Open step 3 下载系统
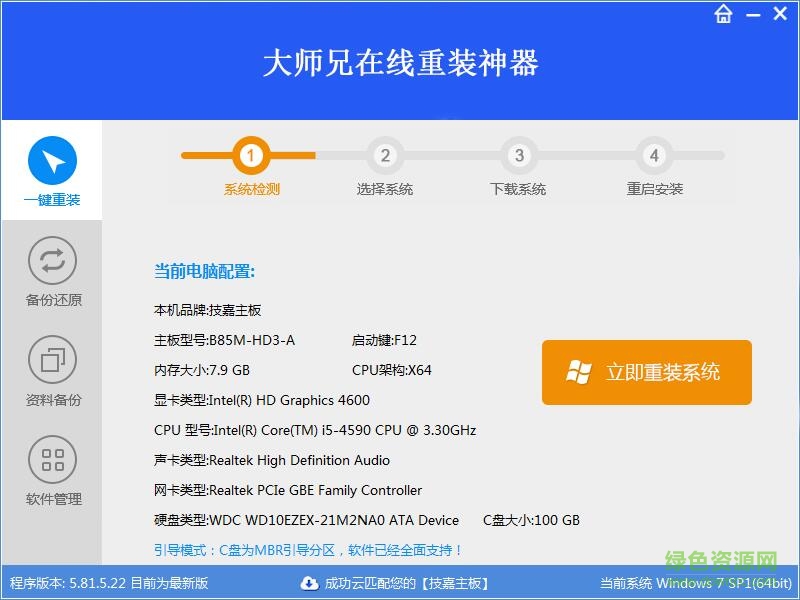This screenshot has height=600, width=800. click(x=519, y=155)
